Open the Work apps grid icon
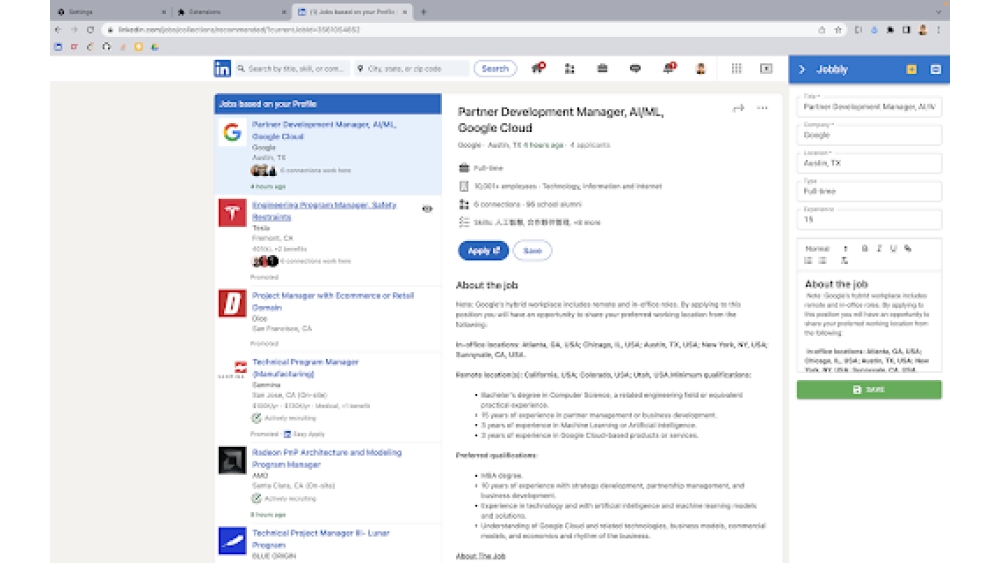 click(737, 68)
